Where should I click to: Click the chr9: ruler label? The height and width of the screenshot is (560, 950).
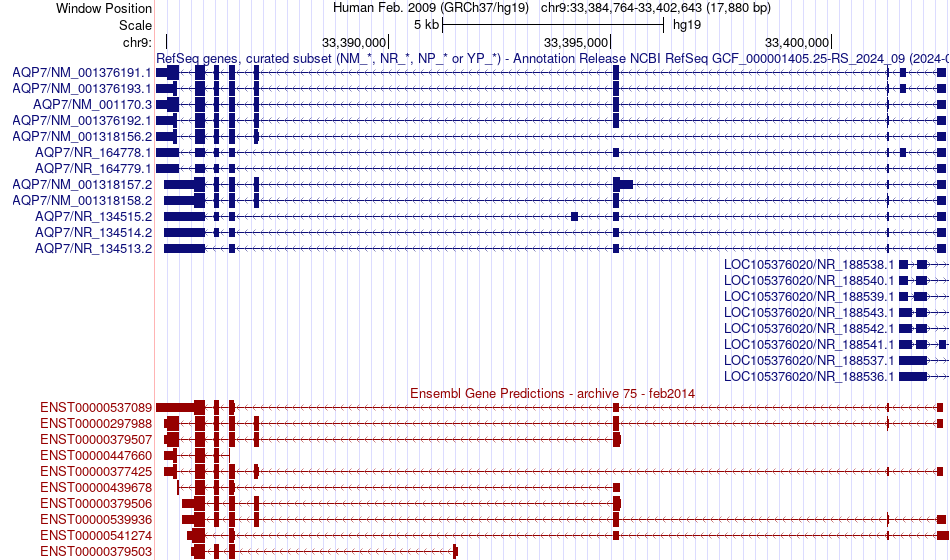pos(137,42)
